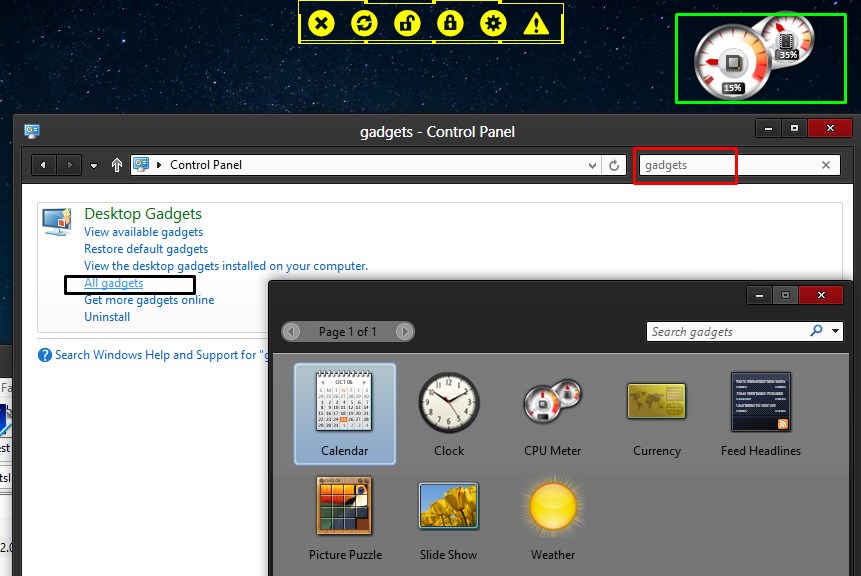This screenshot has height=576, width=861.
Task: Click View the desktop gadgets installed link
Action: pos(226,266)
